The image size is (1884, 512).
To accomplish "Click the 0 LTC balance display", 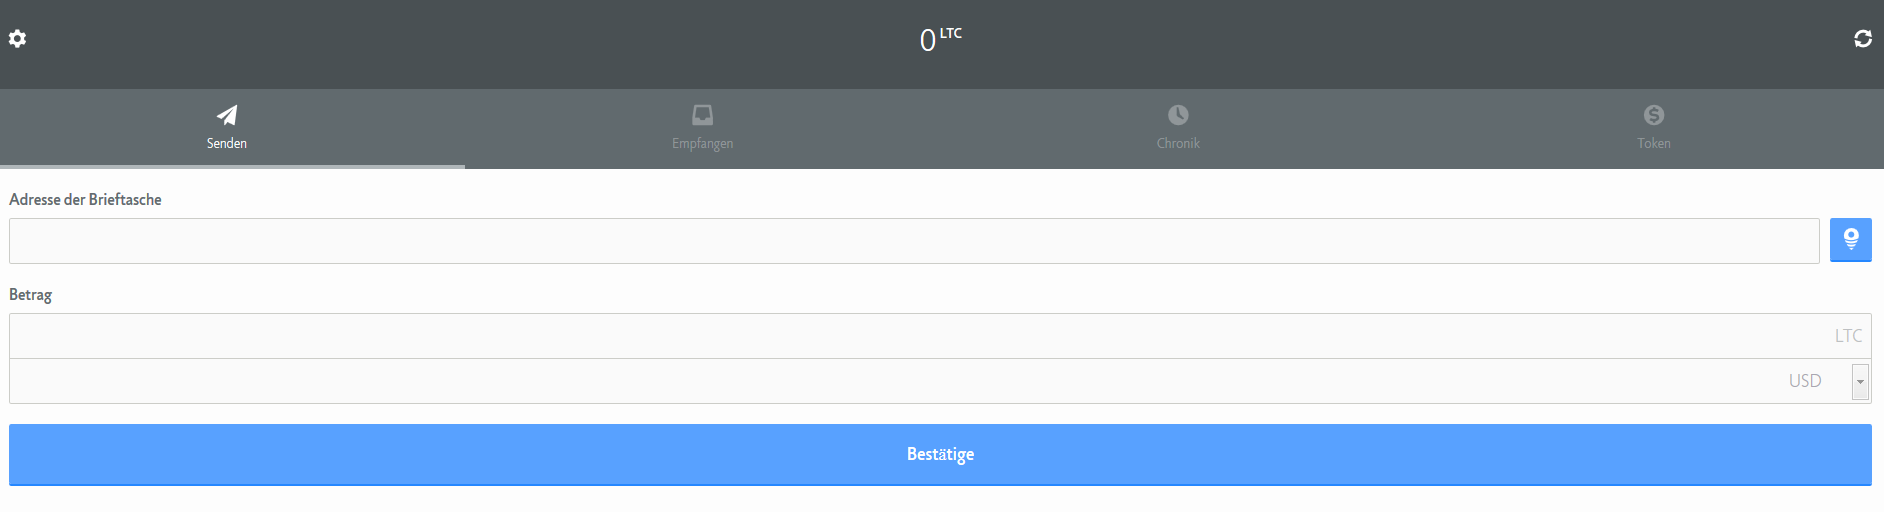I will [x=940, y=39].
